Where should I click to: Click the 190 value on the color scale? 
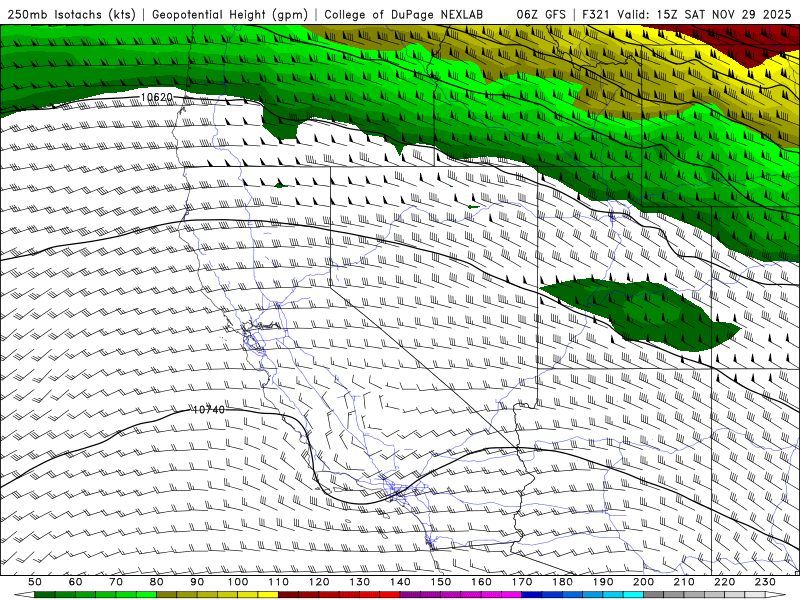[x=603, y=582]
